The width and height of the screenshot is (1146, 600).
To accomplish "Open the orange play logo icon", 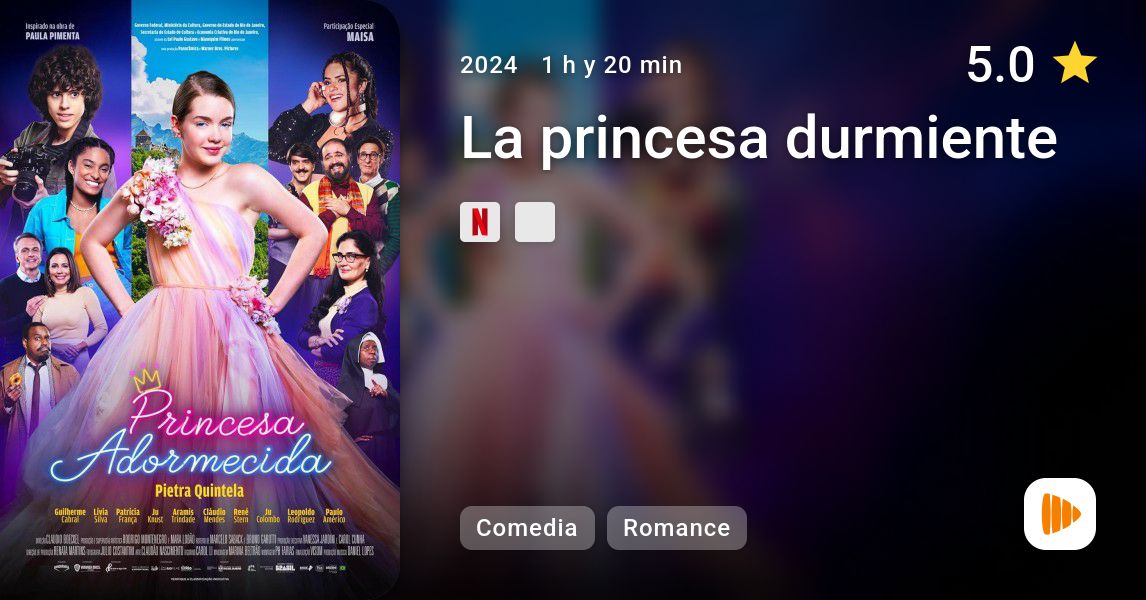I will point(1060,514).
